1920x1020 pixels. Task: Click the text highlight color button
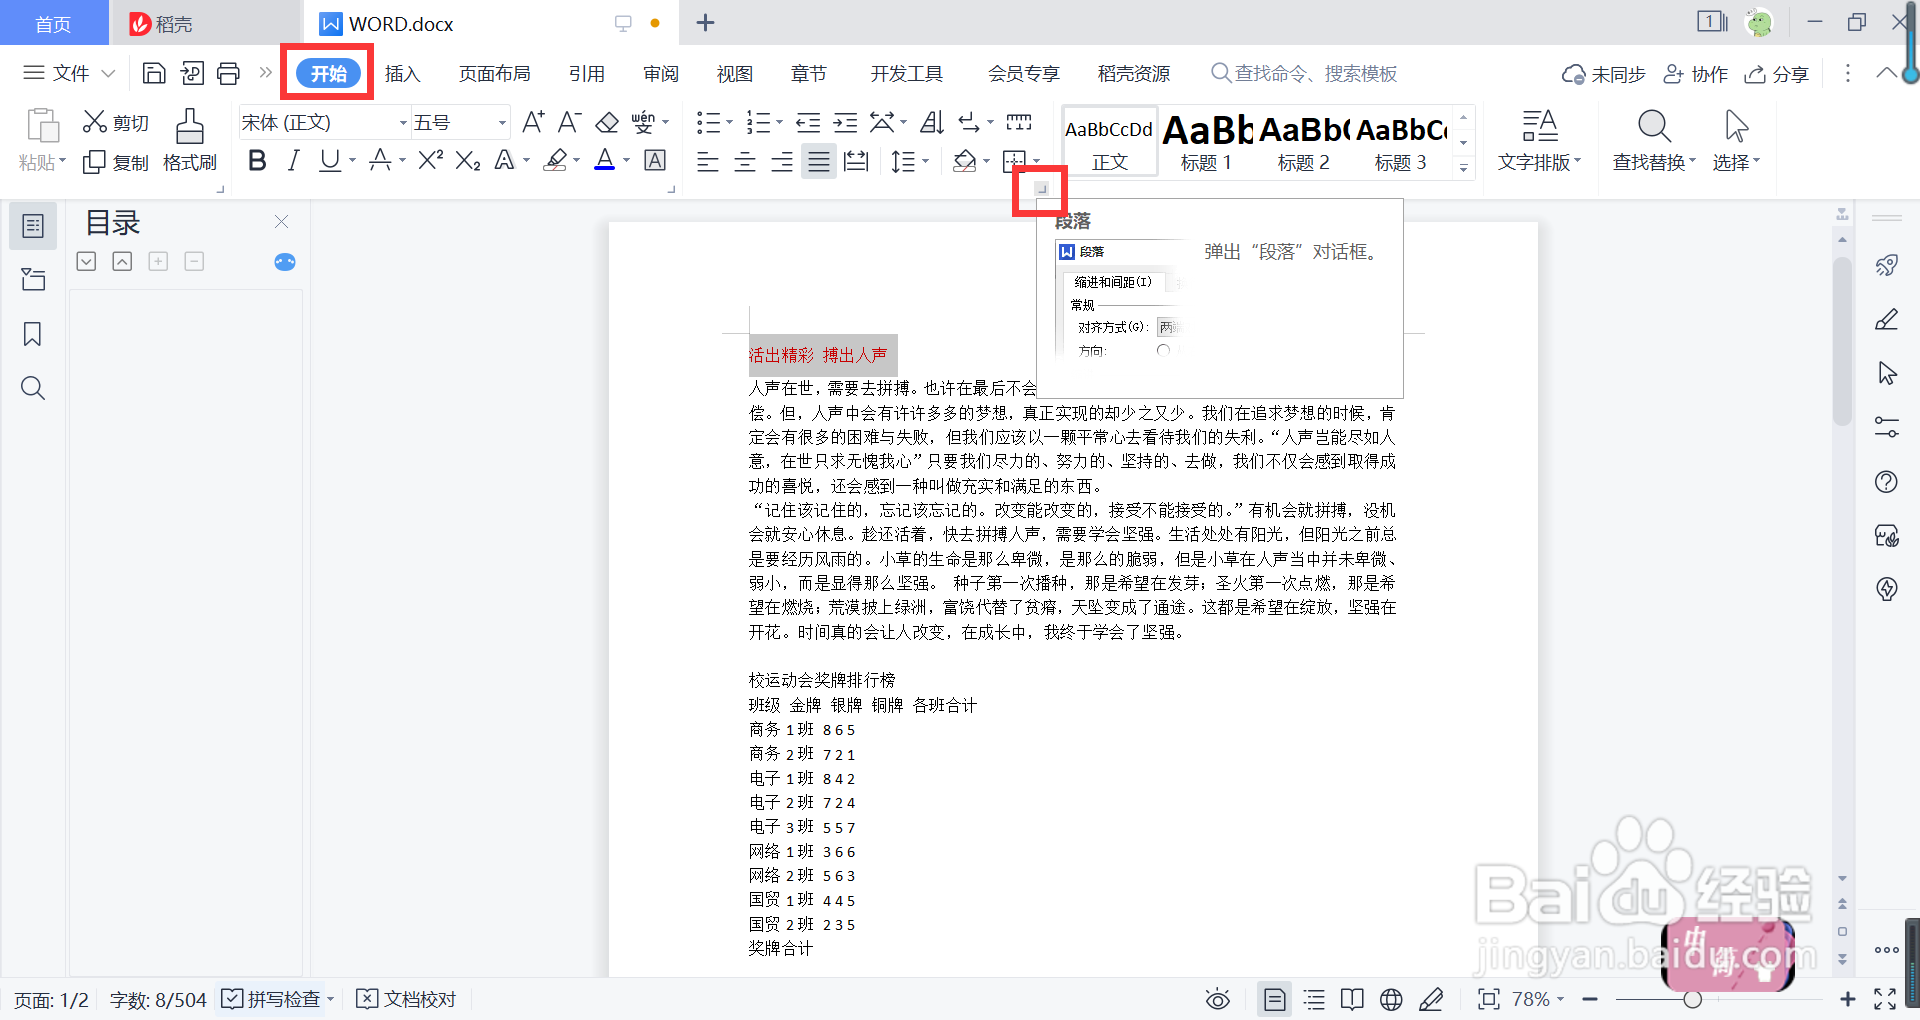(x=556, y=160)
